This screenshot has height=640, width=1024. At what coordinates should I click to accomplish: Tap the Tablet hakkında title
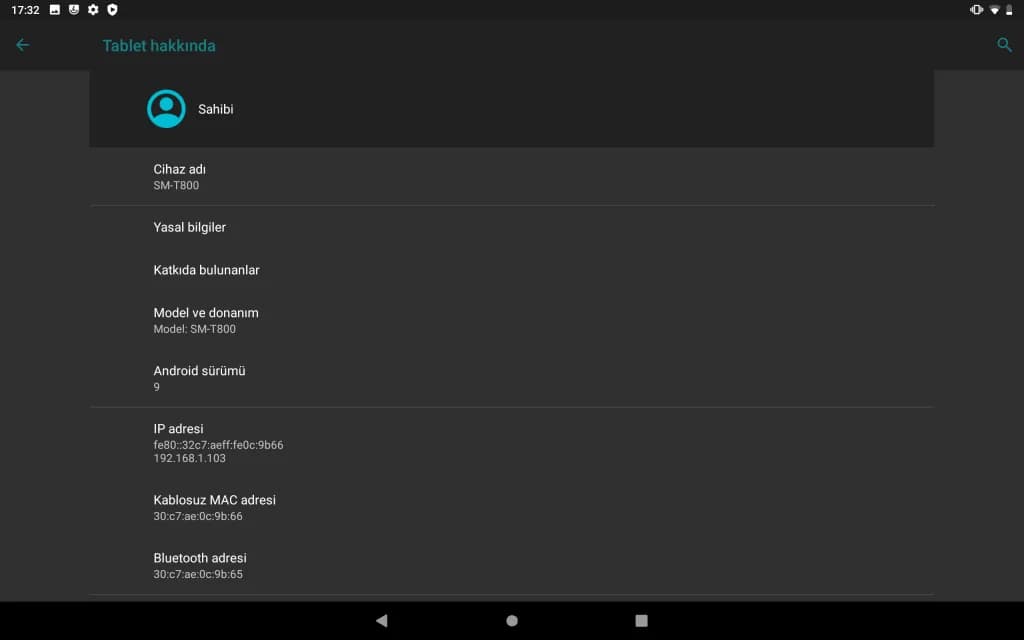159,46
